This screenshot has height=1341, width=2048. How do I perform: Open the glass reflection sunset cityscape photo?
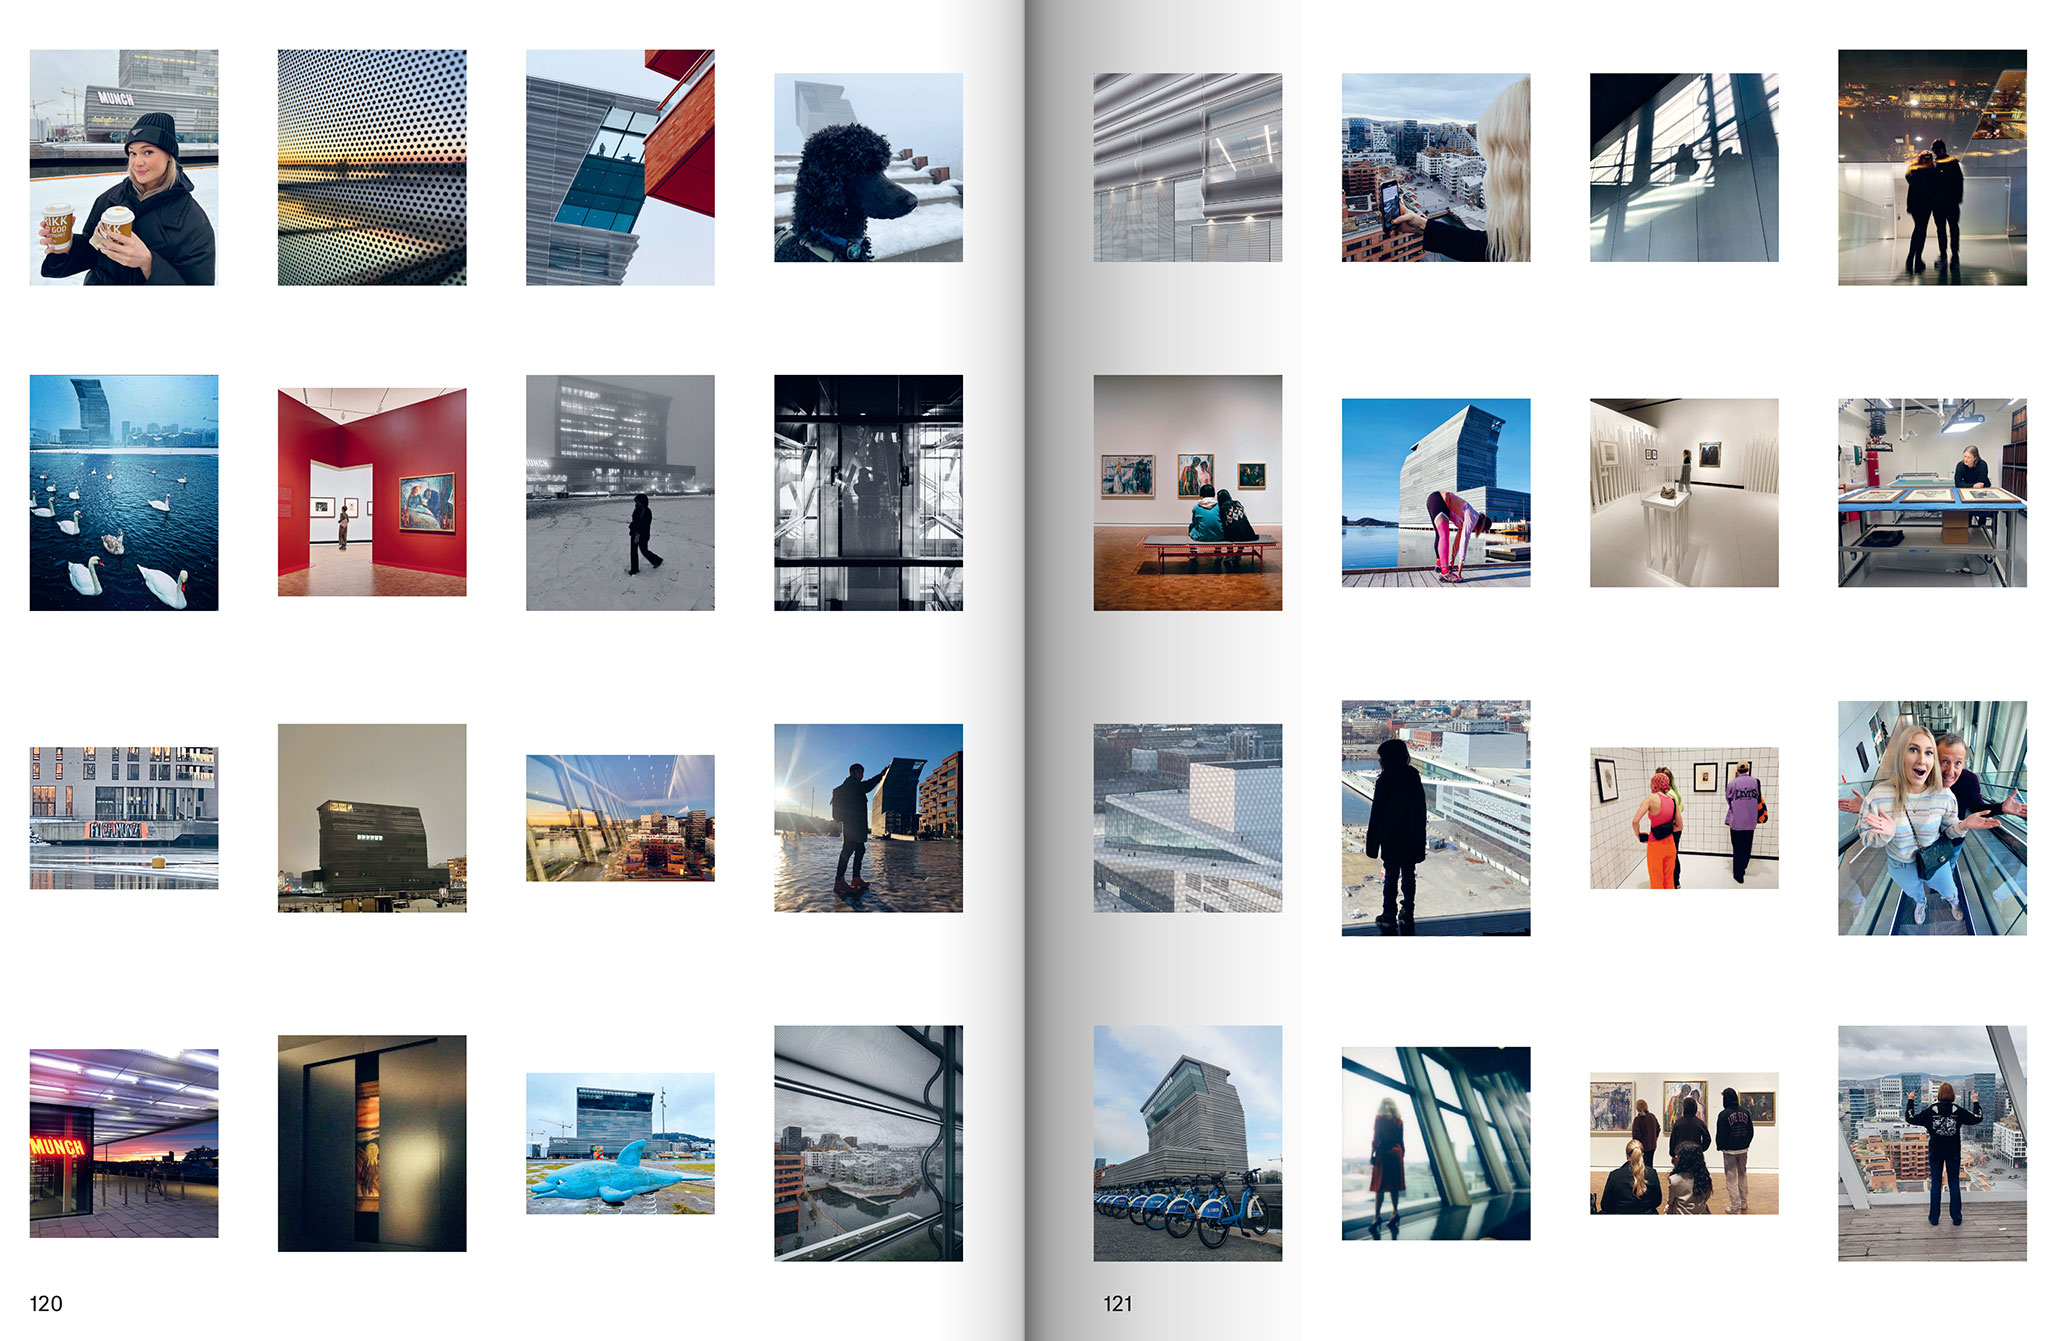pyautogui.click(x=620, y=818)
